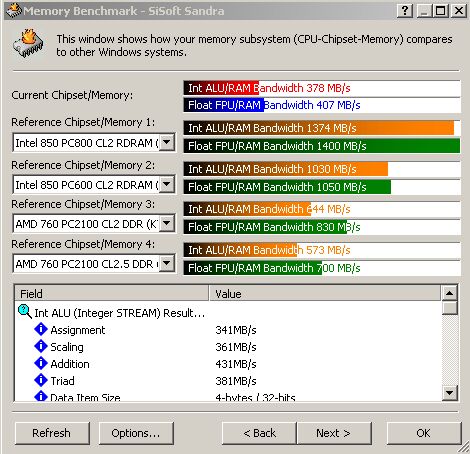
Task: Open the Options dialog button
Action: 136,433
